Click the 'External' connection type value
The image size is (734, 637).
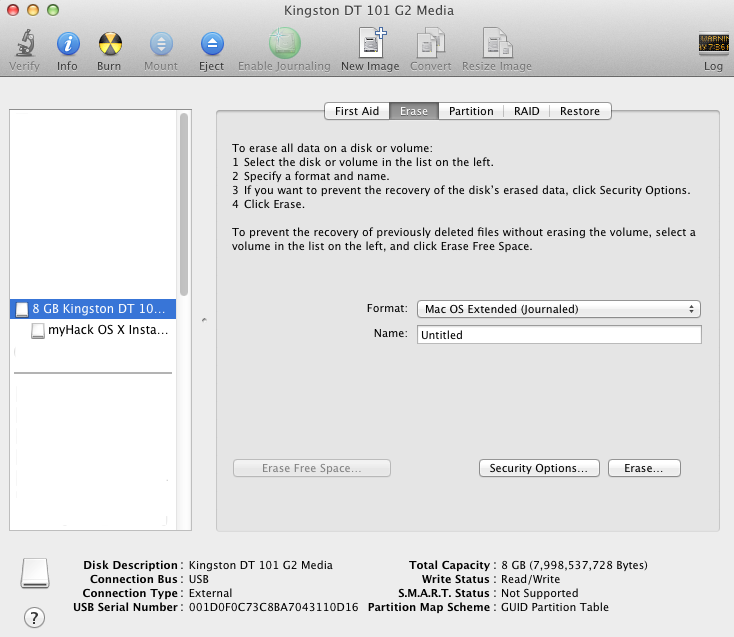pyautogui.click(x=210, y=593)
